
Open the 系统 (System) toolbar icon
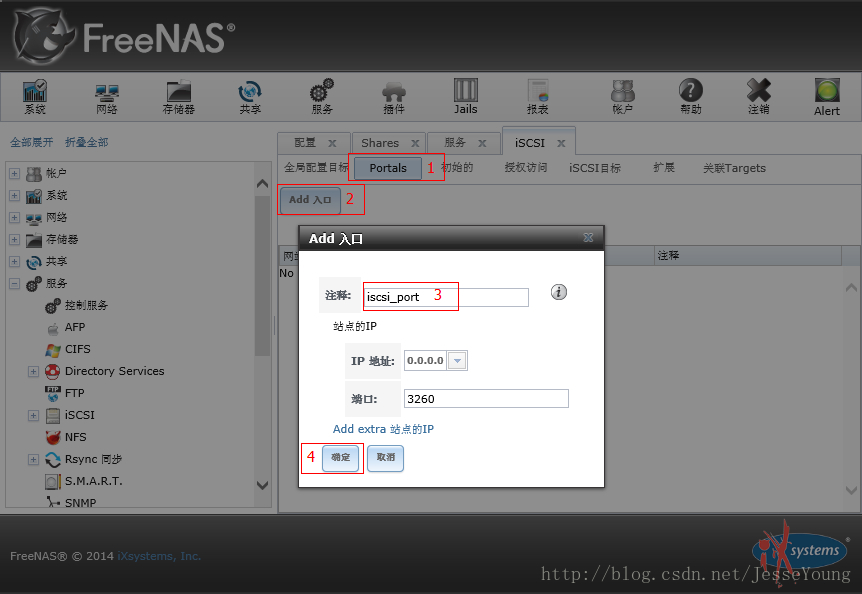pyautogui.click(x=35, y=97)
